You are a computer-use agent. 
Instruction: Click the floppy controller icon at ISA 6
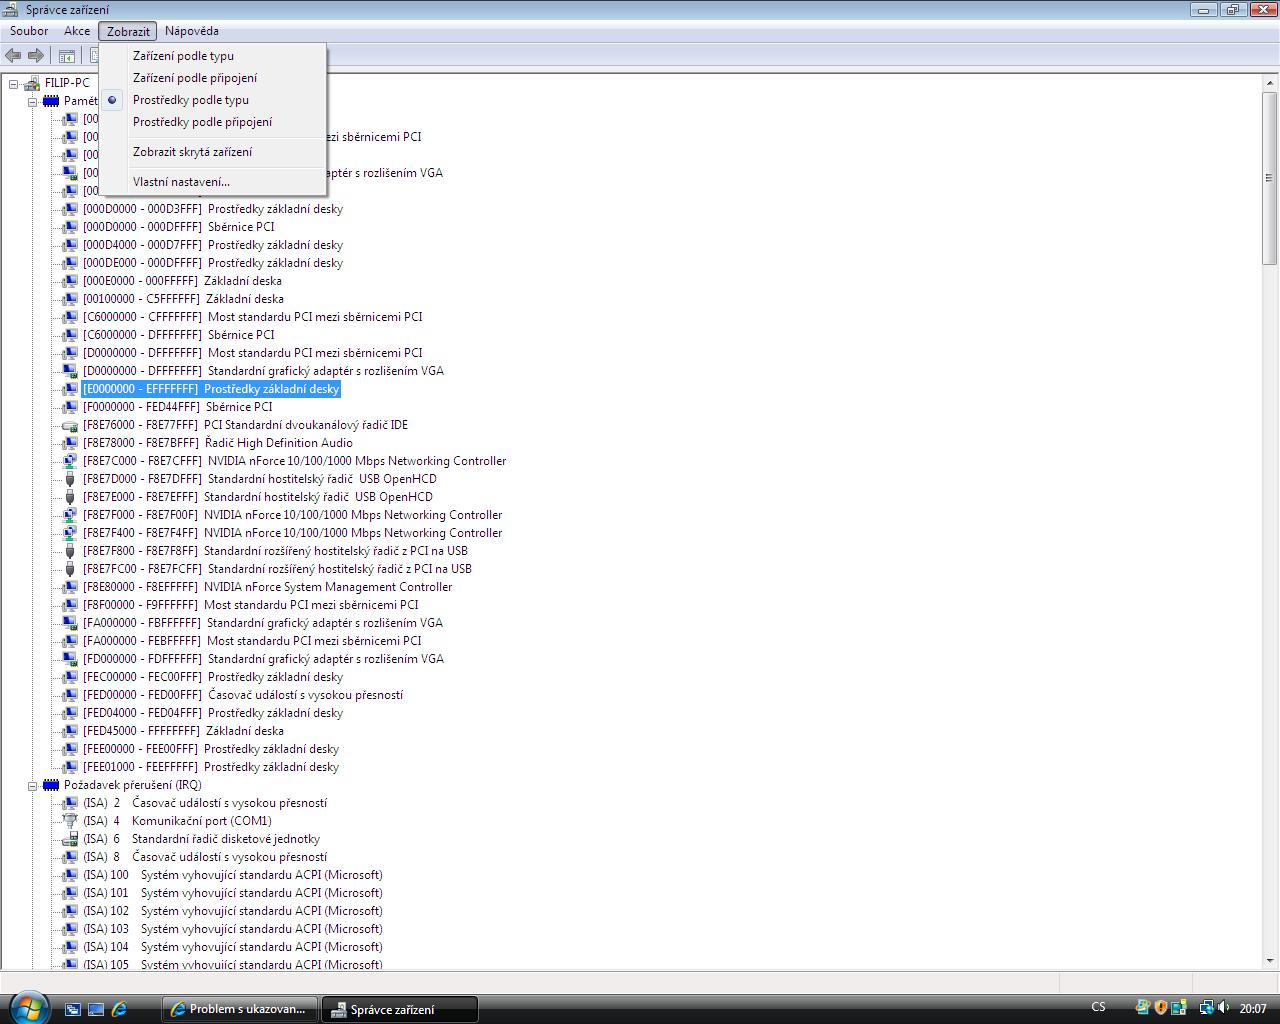coord(70,839)
